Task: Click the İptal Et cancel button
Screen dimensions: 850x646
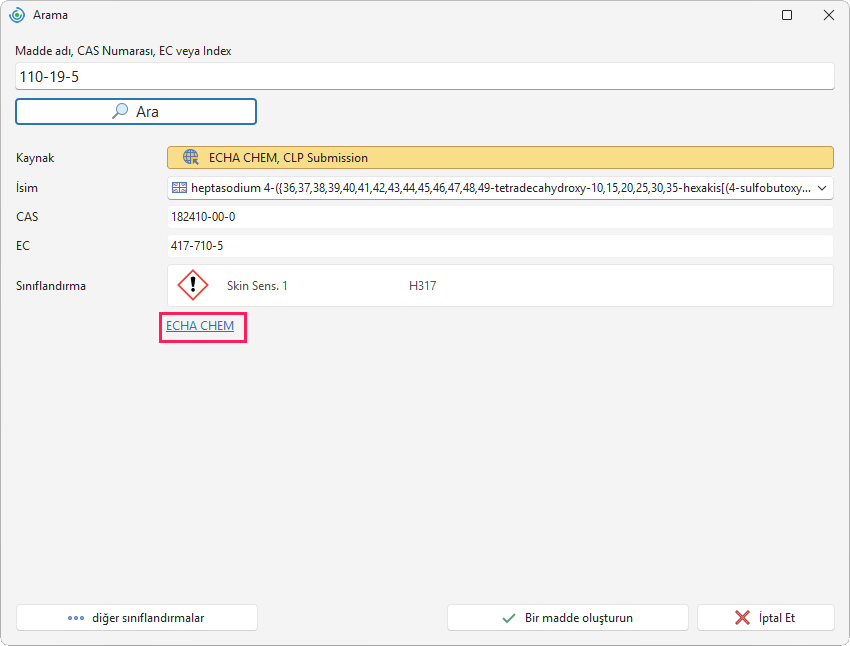Action: pos(765,618)
